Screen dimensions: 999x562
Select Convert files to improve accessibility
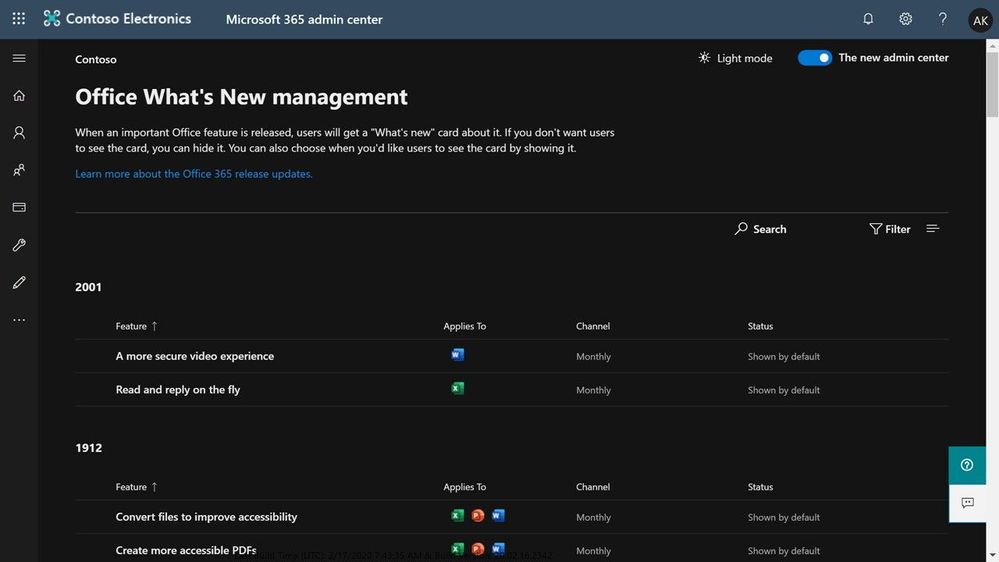pos(206,517)
